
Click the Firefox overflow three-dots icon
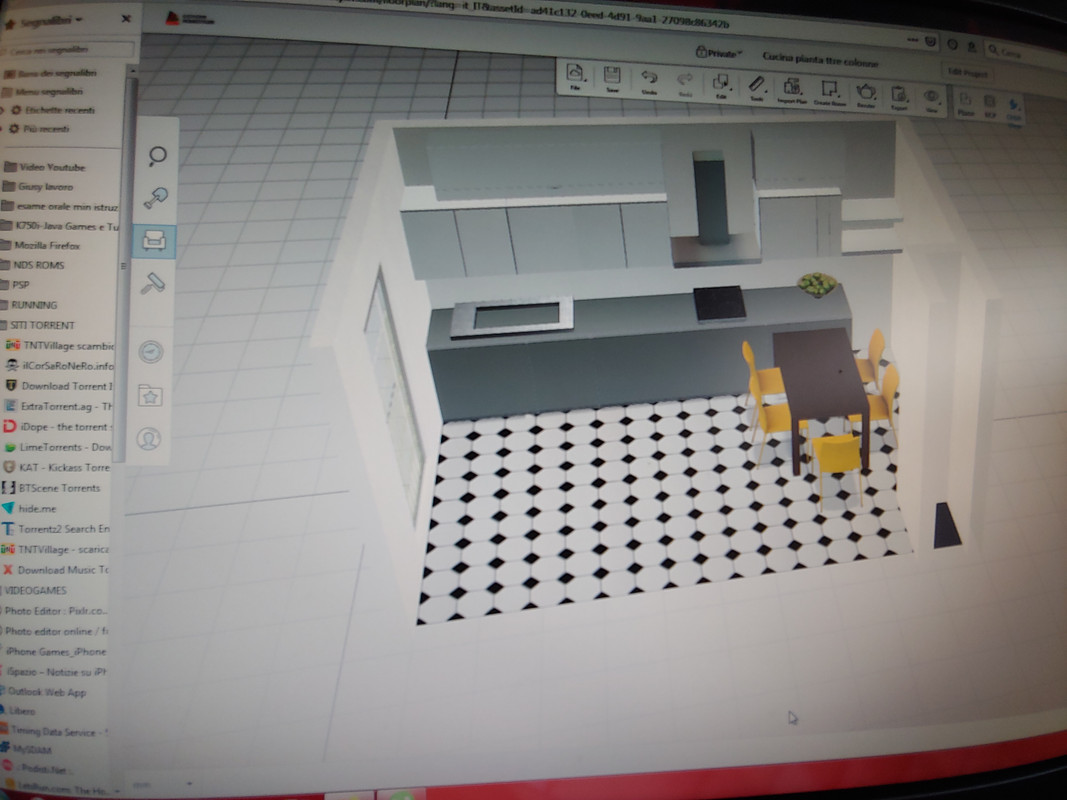pyautogui.click(x=912, y=40)
